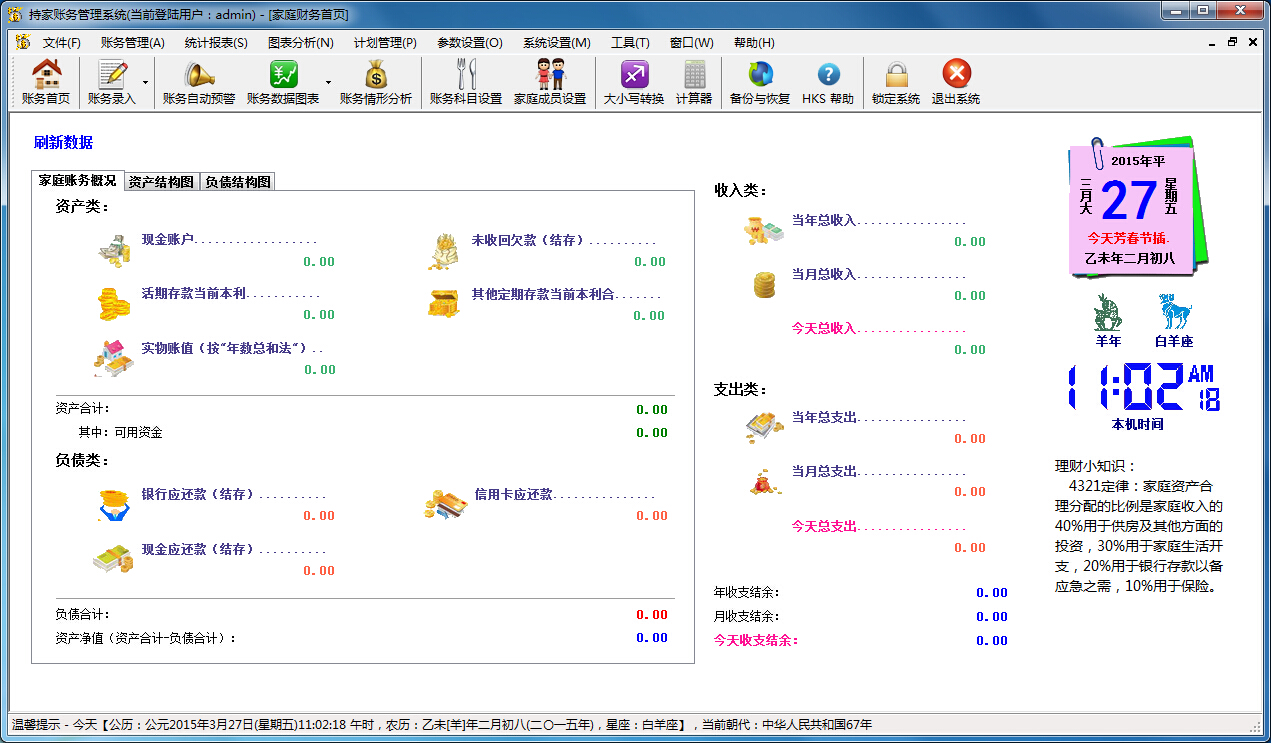Open the 账务首页 home icon

(x=43, y=80)
